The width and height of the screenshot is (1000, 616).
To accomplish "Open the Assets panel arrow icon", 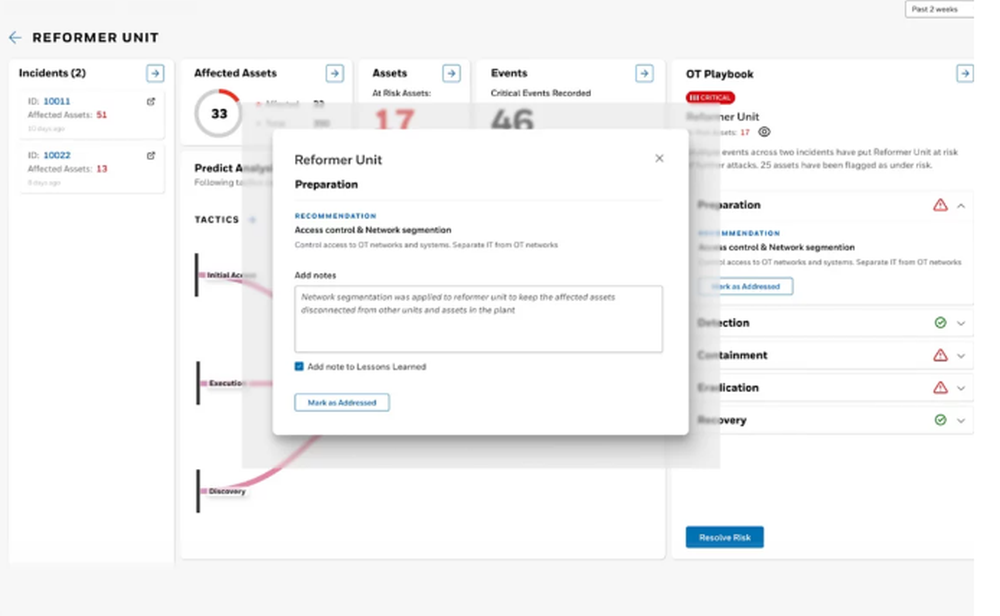I will click(452, 73).
